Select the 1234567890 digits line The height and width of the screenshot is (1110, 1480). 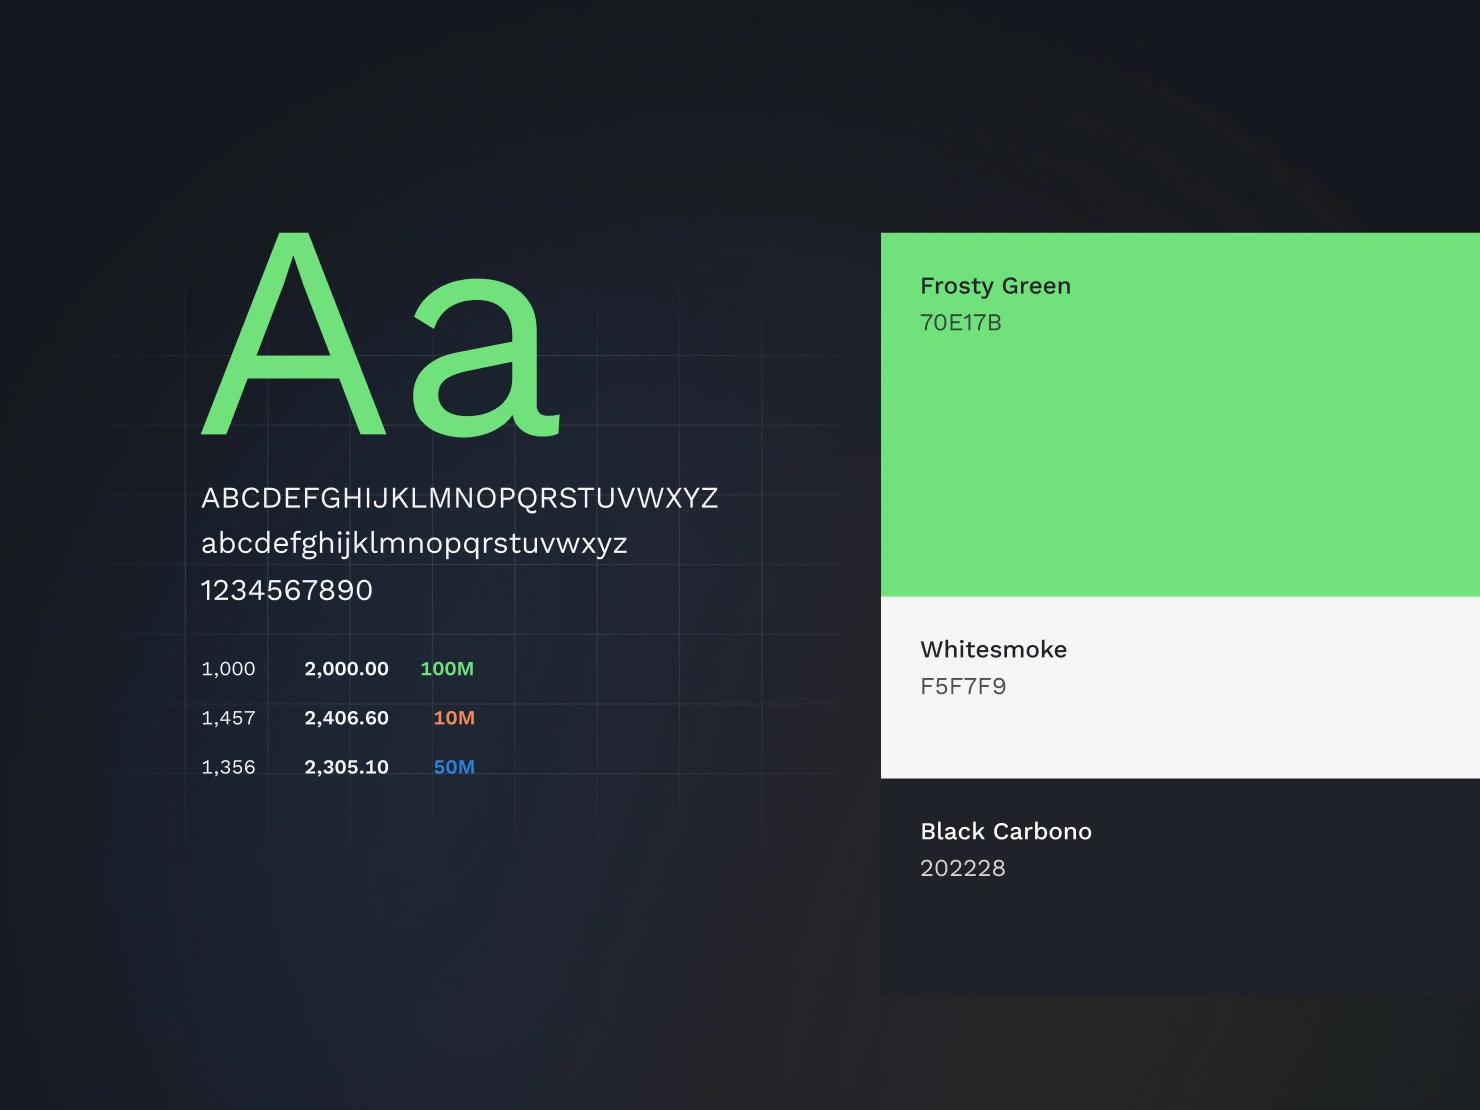(x=287, y=590)
